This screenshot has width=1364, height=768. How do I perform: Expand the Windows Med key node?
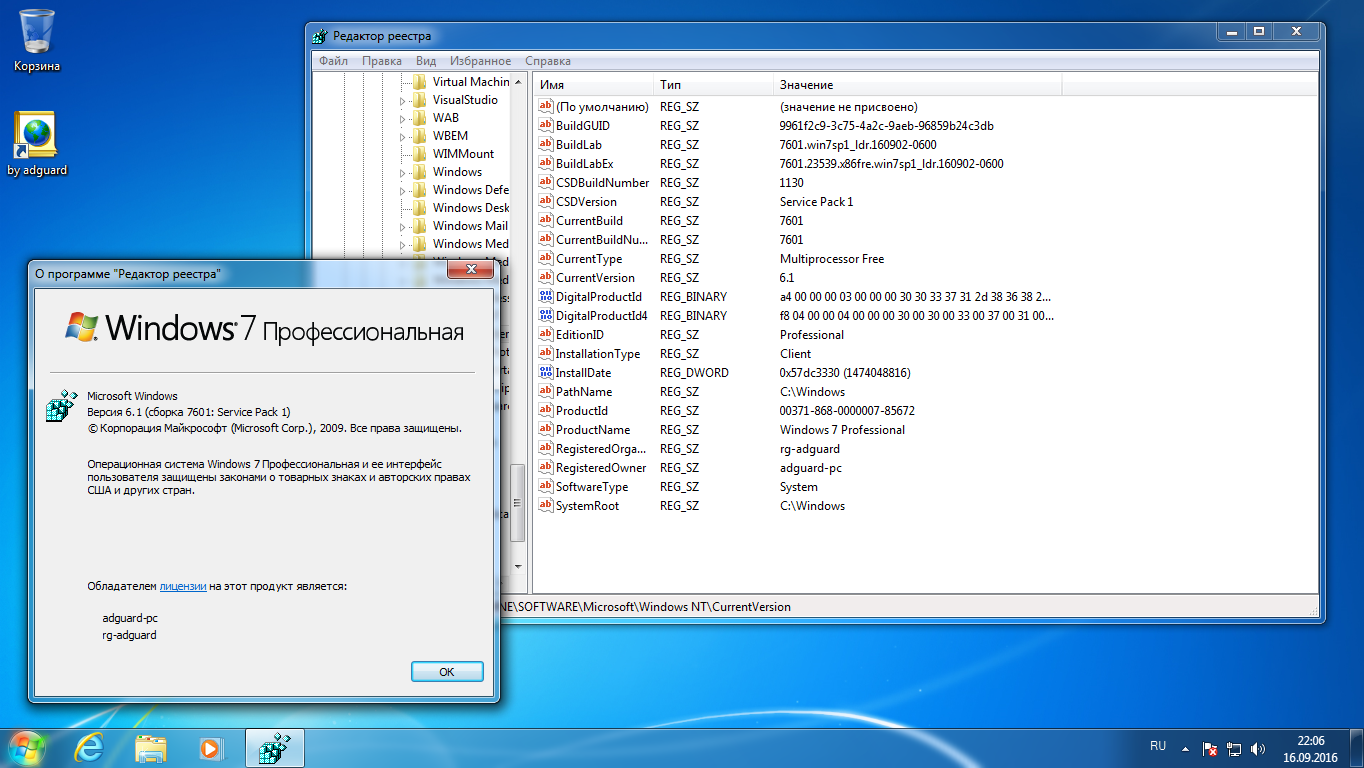pyautogui.click(x=403, y=244)
